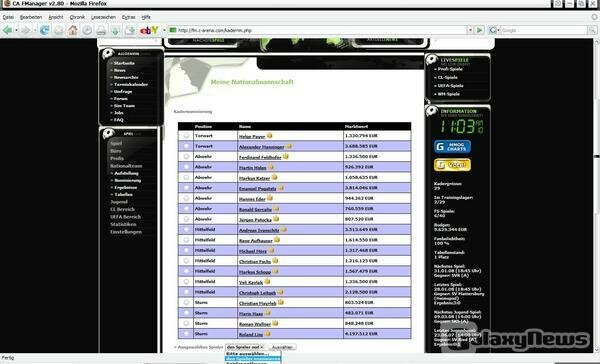The width and height of the screenshot is (600, 364).
Task: Open downloads with the green down arrow icon
Action: coord(115,30)
